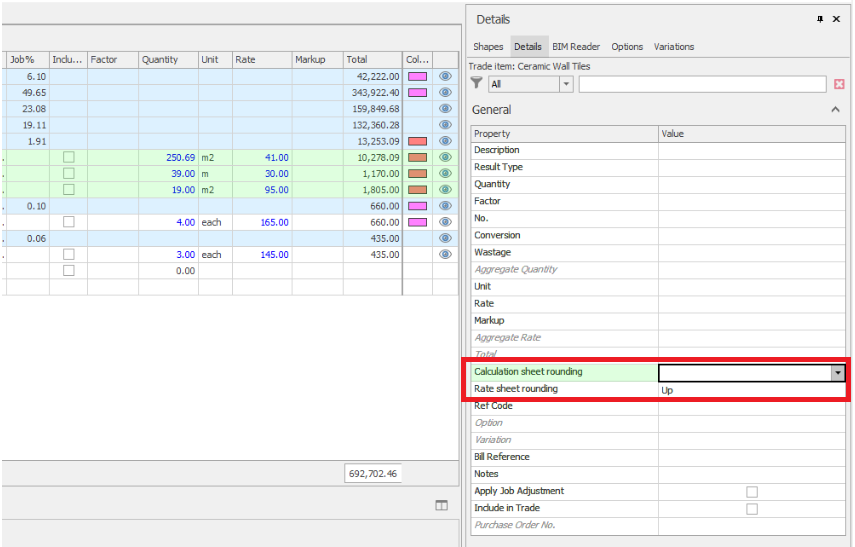
Task: Click the red clear filter icon
Action: [x=839, y=85]
